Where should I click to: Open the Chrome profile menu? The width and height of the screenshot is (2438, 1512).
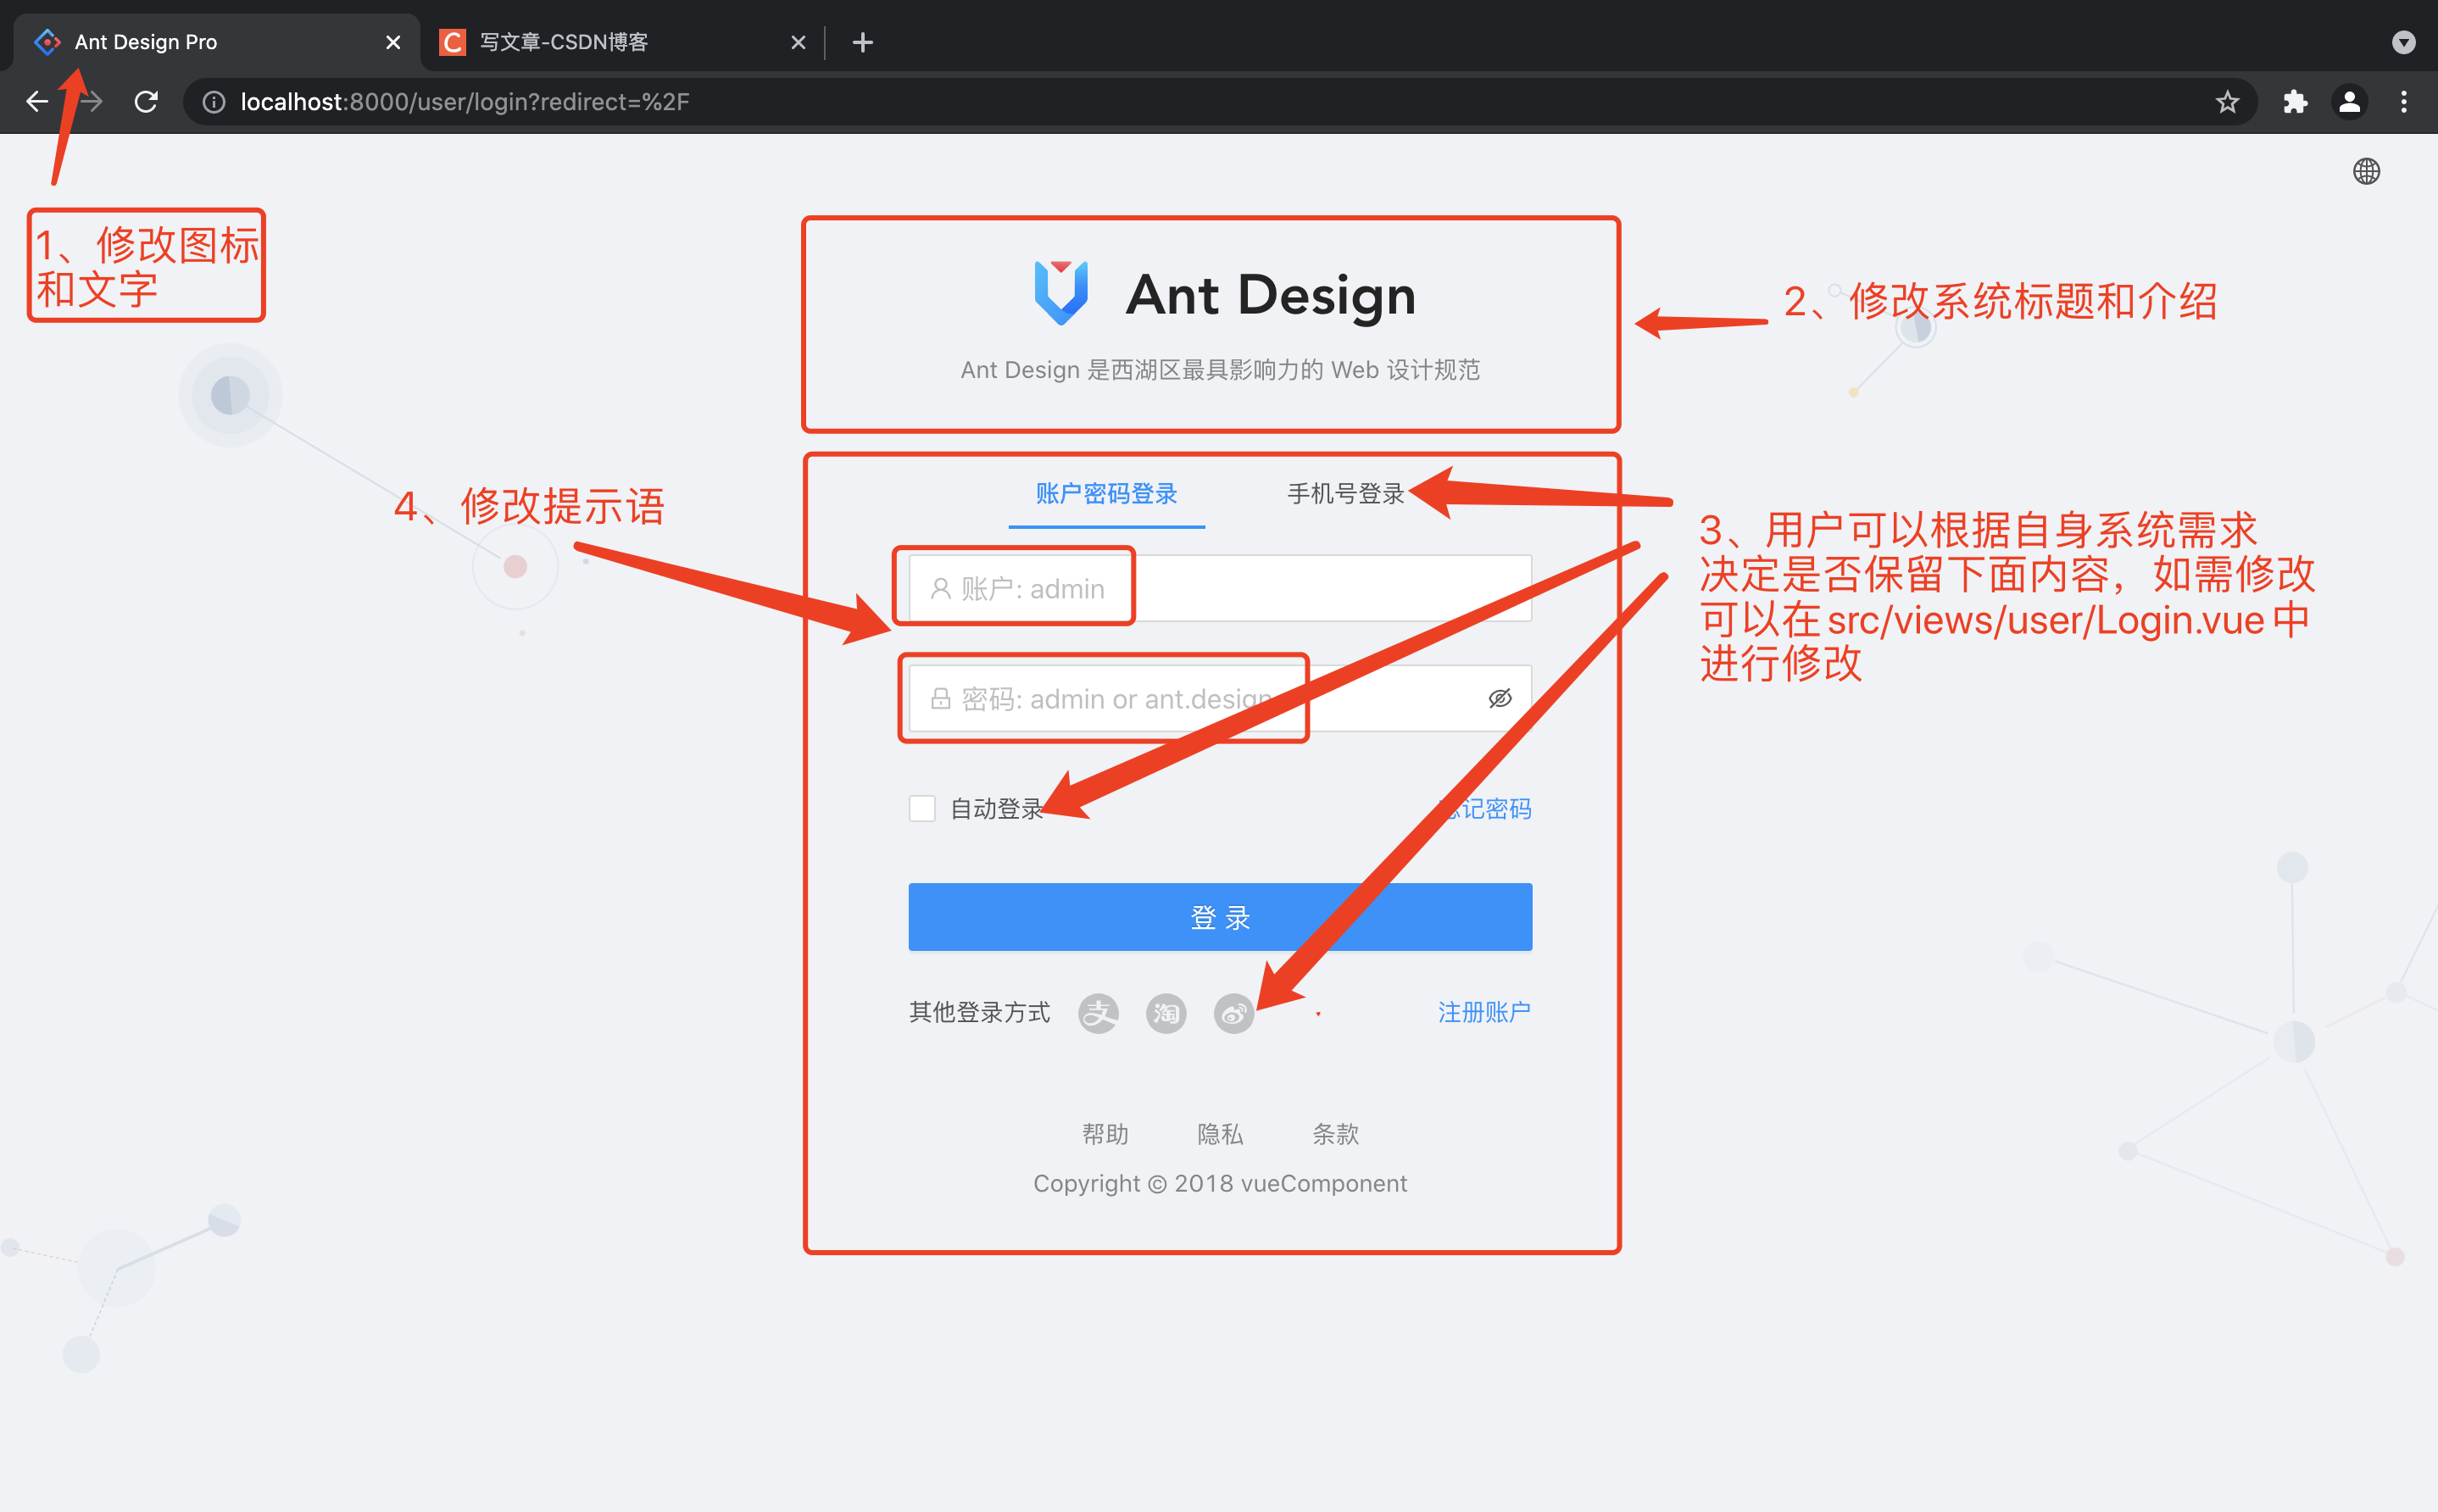click(2348, 101)
